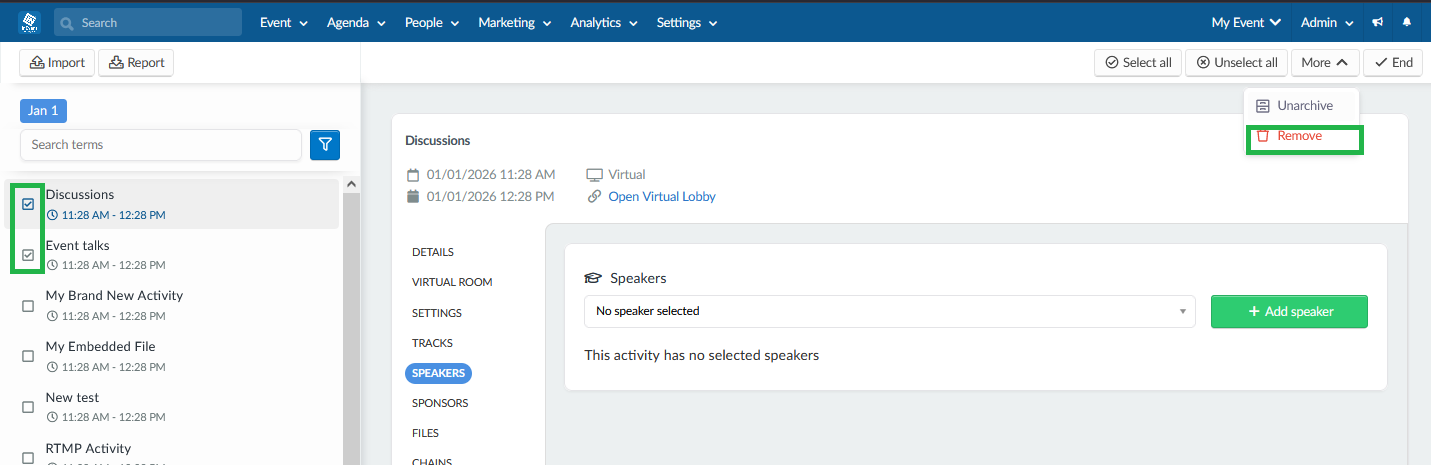
Task: Click the search magnifier icon
Action: click(x=68, y=23)
